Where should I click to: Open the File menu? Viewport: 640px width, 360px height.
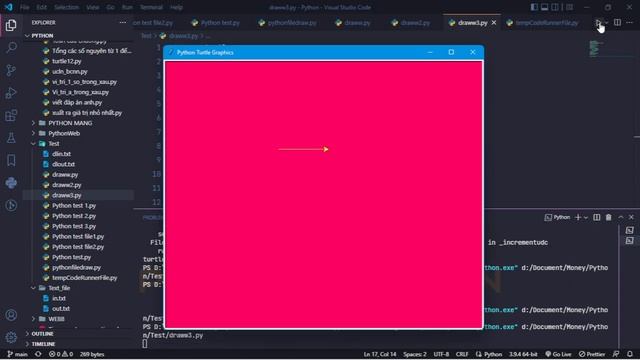tap(24, 7)
